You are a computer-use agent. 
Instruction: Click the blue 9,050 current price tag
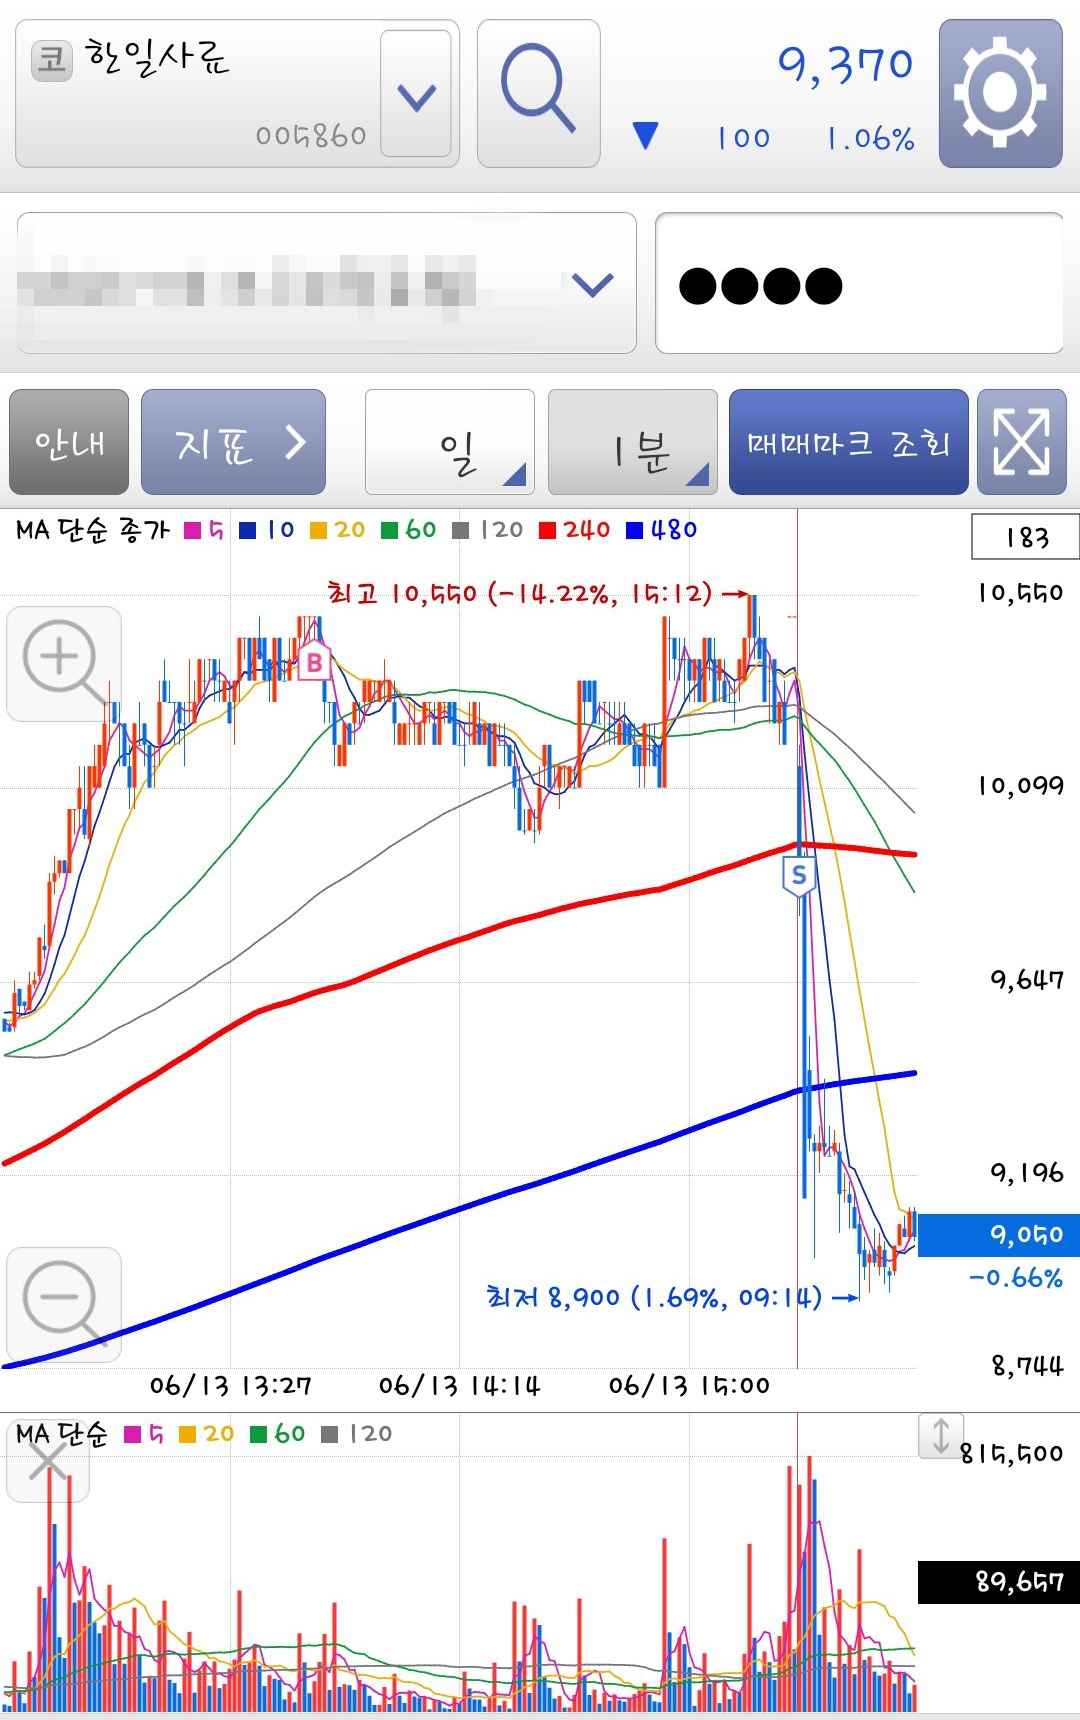pyautogui.click(x=999, y=1235)
